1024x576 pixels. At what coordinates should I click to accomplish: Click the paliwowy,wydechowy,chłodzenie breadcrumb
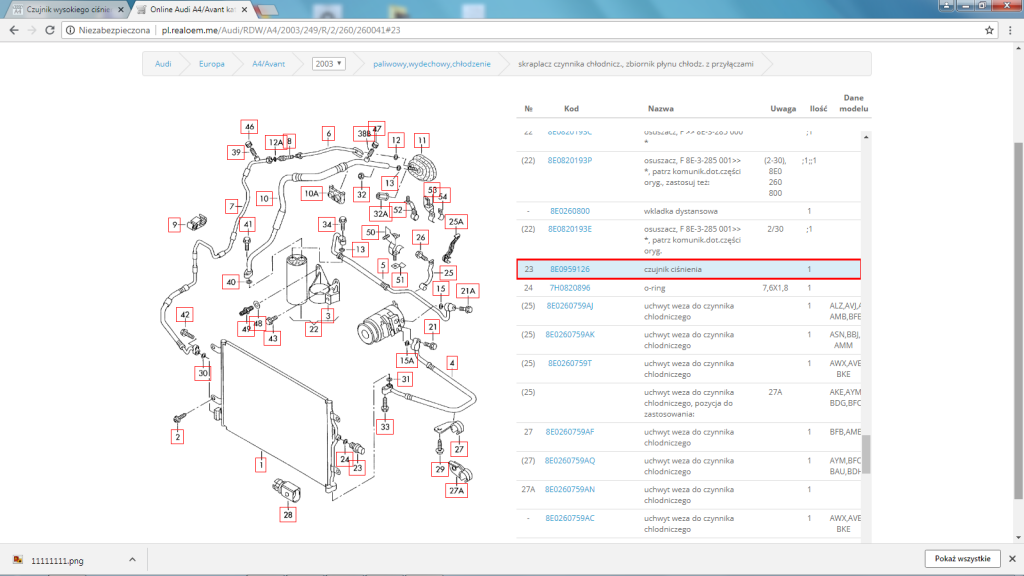click(x=432, y=64)
